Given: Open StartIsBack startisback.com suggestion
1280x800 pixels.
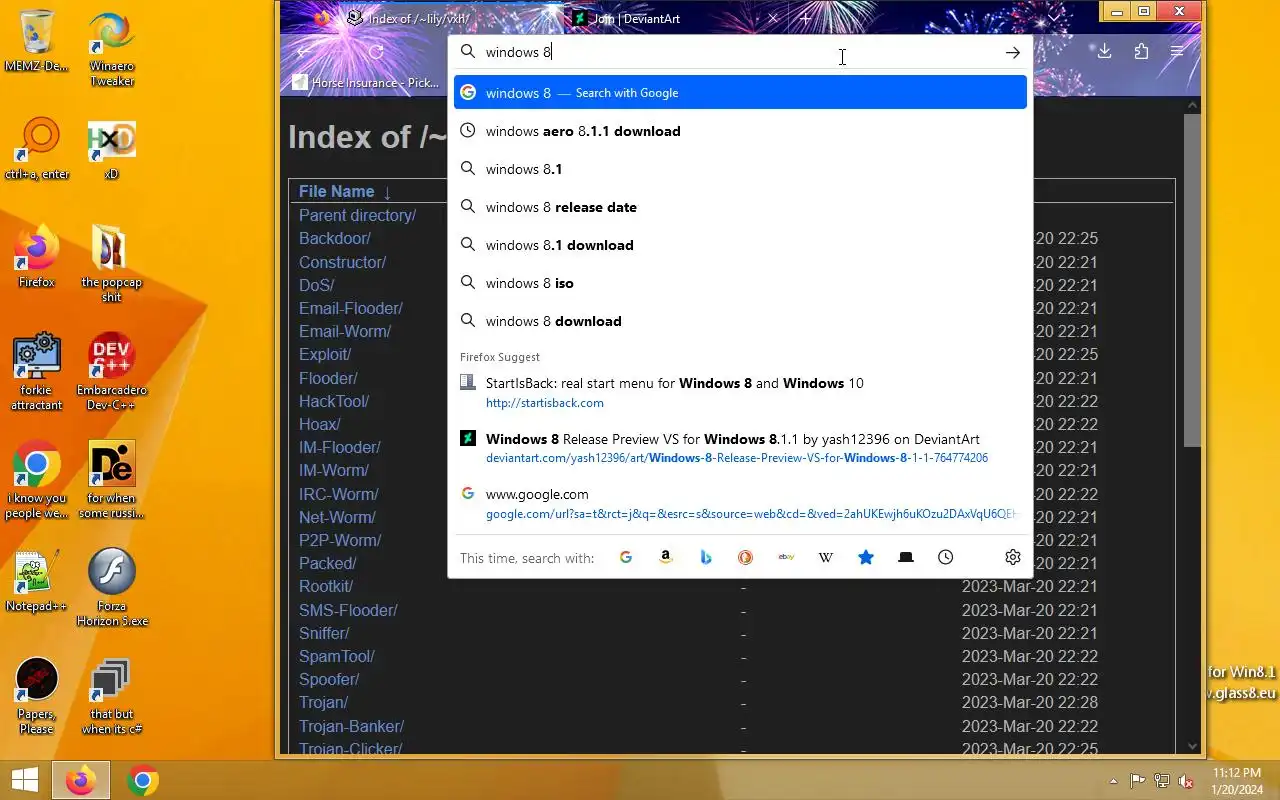Looking at the screenshot, I should pyautogui.click(x=740, y=392).
